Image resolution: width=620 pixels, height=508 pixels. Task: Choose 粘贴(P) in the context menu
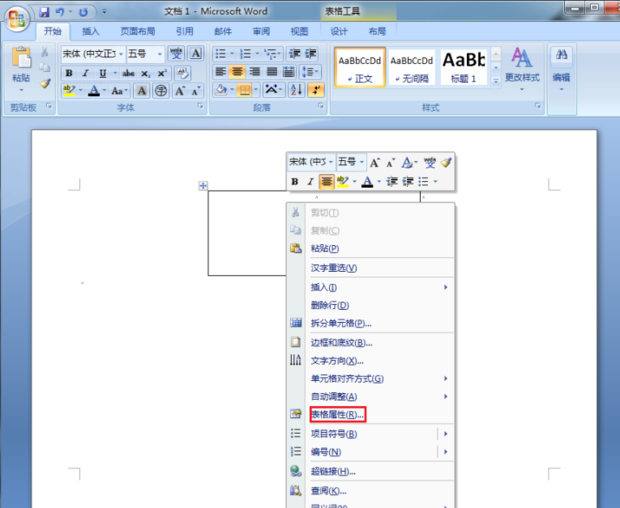(x=371, y=248)
